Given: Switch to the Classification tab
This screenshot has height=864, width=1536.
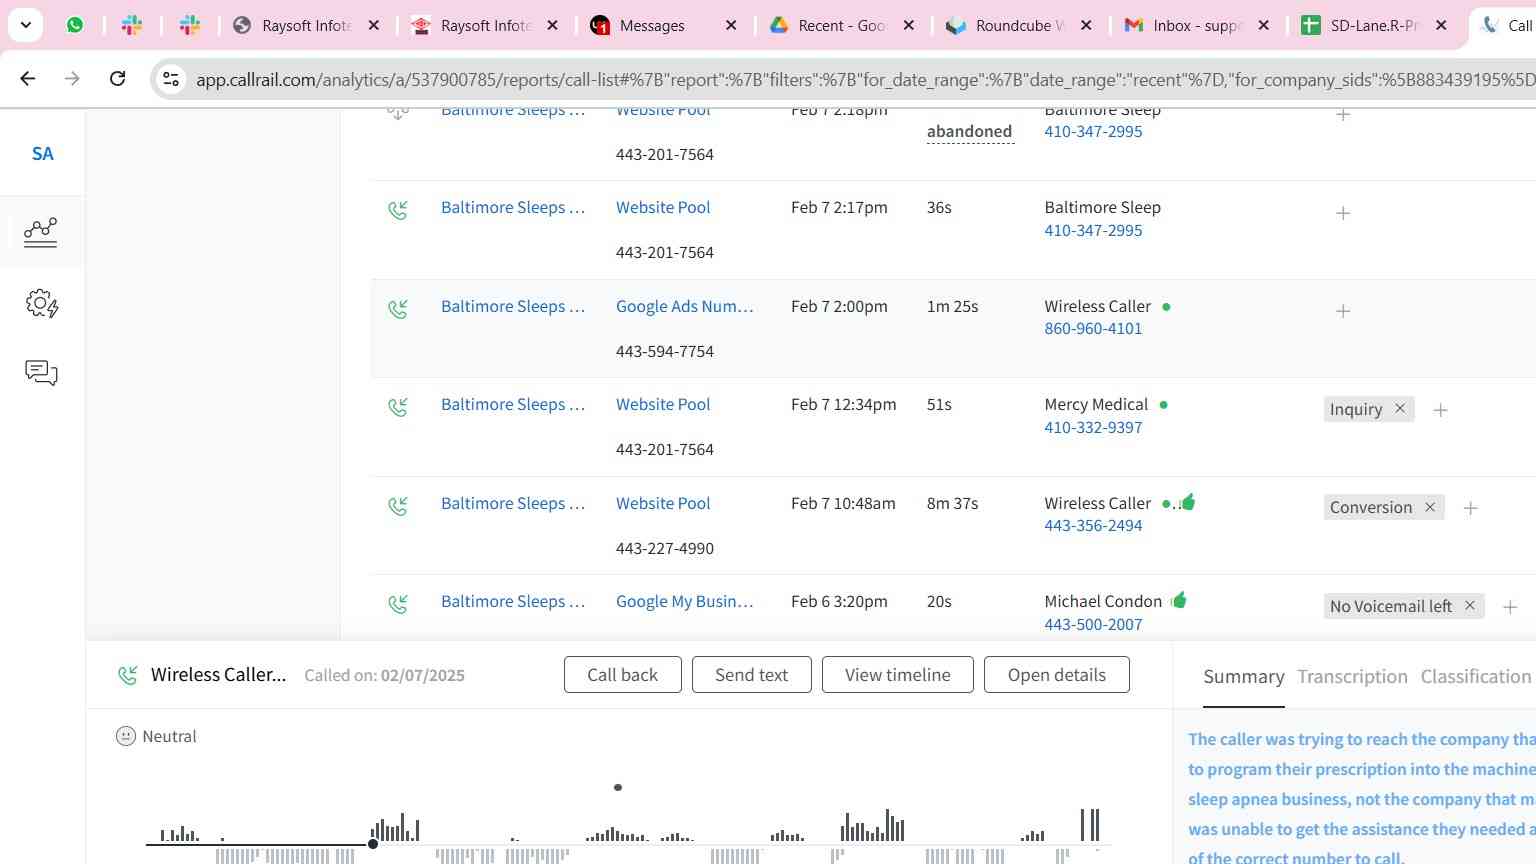Looking at the screenshot, I should coord(1475,677).
